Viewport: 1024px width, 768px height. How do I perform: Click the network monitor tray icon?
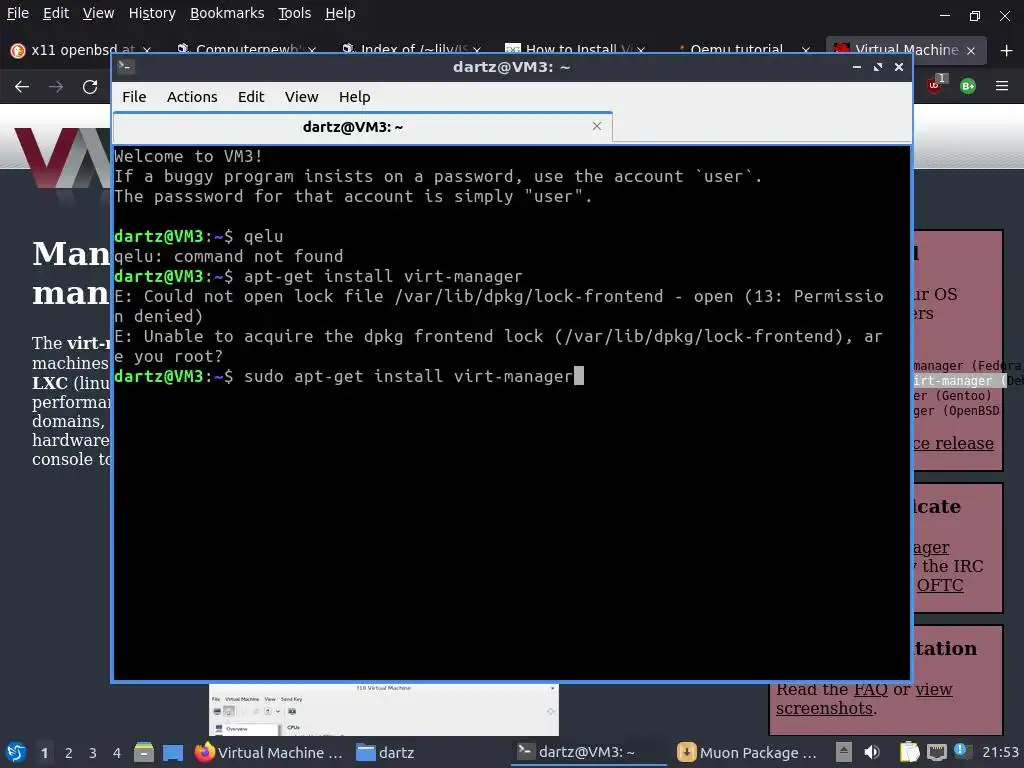(936, 752)
